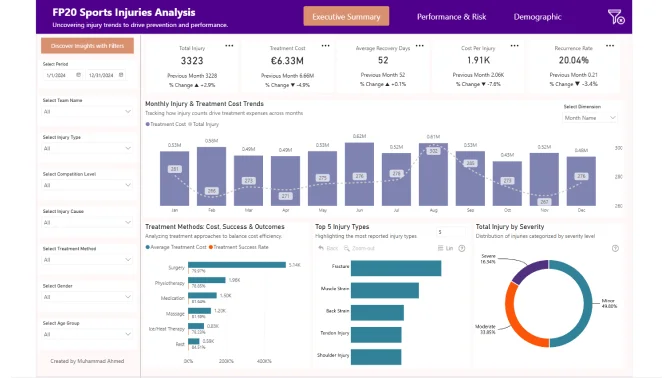Expand Select Gender dropdown
Viewport: 672px width, 378px height.
tap(87, 297)
